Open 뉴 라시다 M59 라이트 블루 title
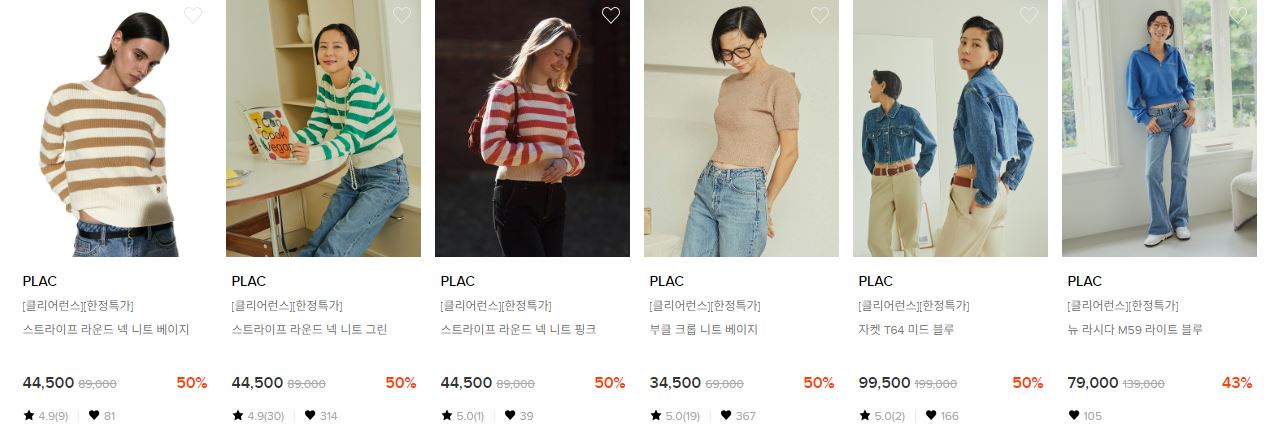1268x443 pixels. click(x=1134, y=329)
